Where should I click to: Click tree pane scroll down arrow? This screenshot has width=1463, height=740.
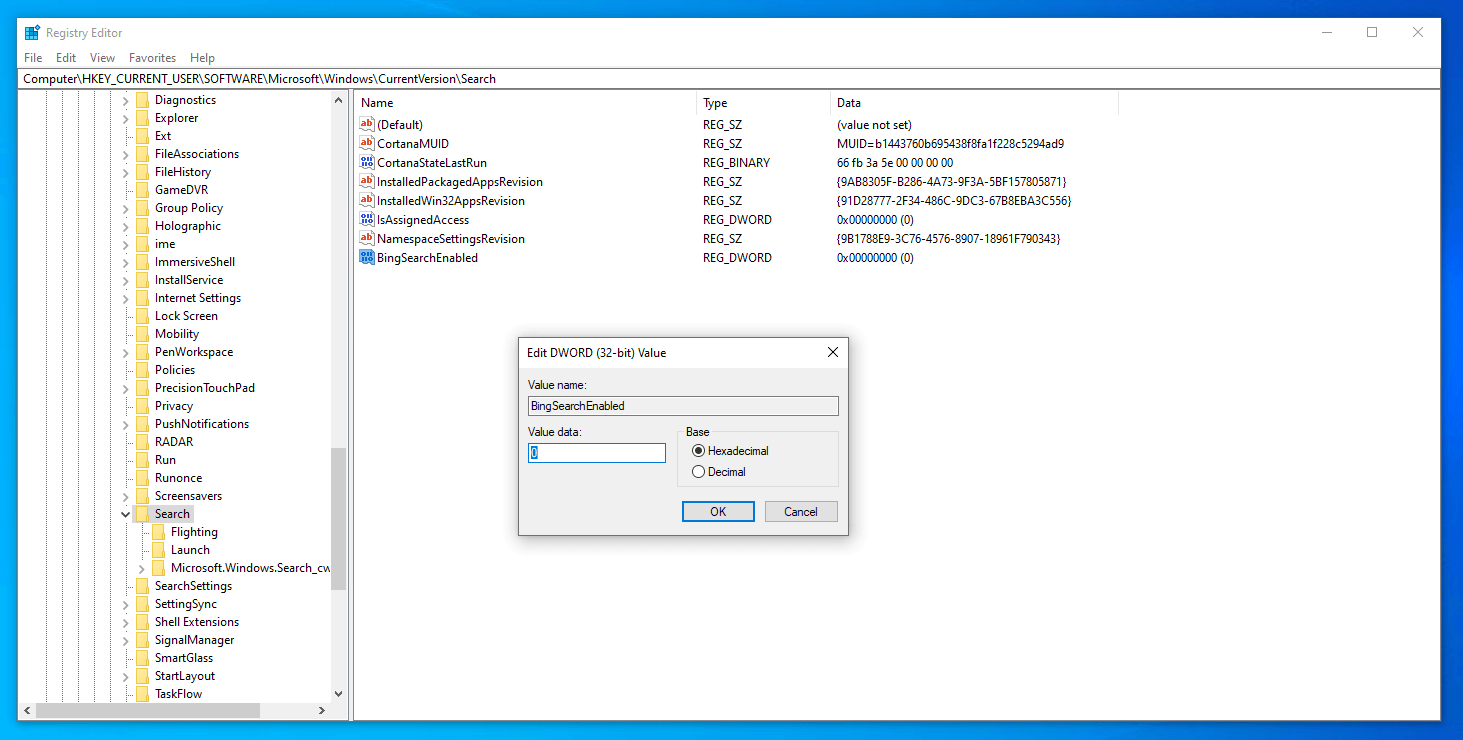click(338, 693)
